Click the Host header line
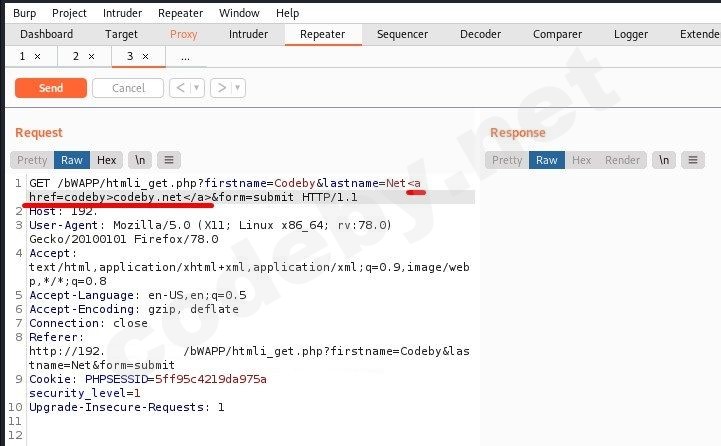 pyautogui.click(x=63, y=212)
